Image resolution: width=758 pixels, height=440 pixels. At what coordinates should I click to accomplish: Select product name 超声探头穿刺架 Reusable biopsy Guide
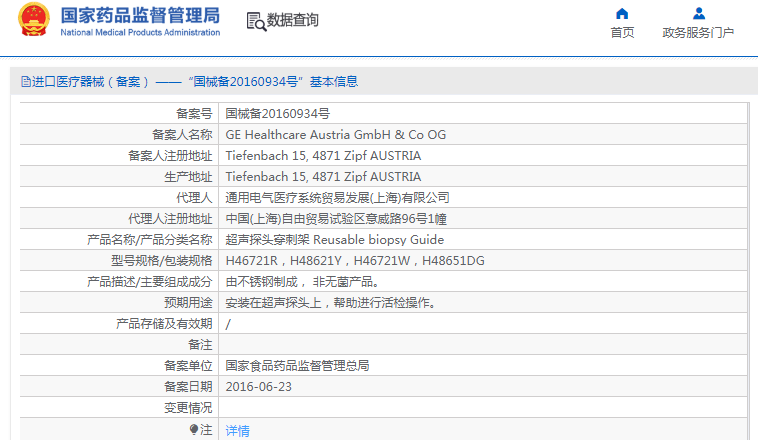(335, 240)
